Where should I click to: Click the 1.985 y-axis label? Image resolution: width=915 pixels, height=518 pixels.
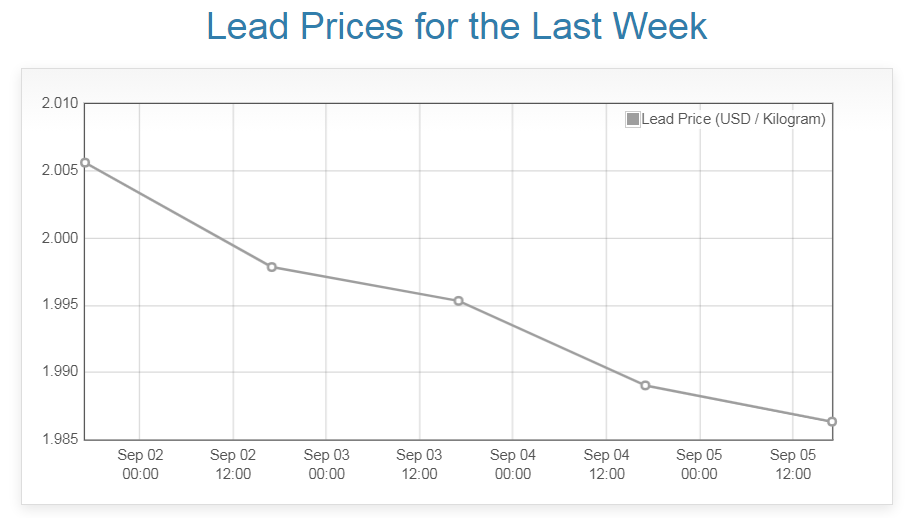point(59,439)
